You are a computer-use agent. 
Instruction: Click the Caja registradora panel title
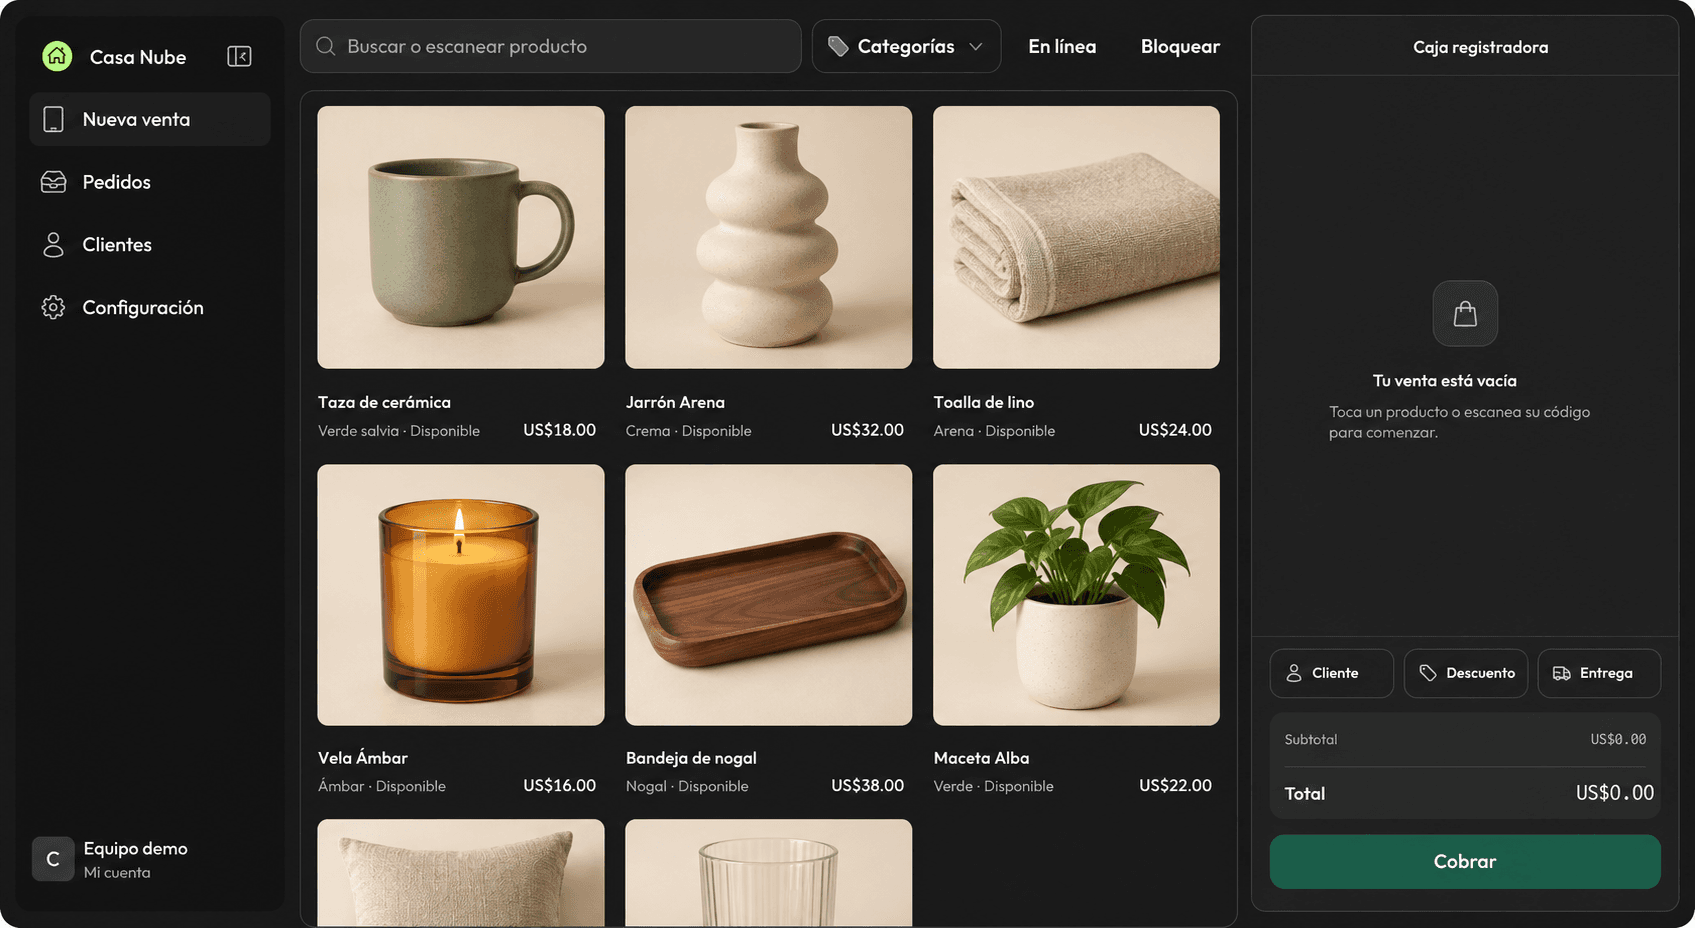1480,47
